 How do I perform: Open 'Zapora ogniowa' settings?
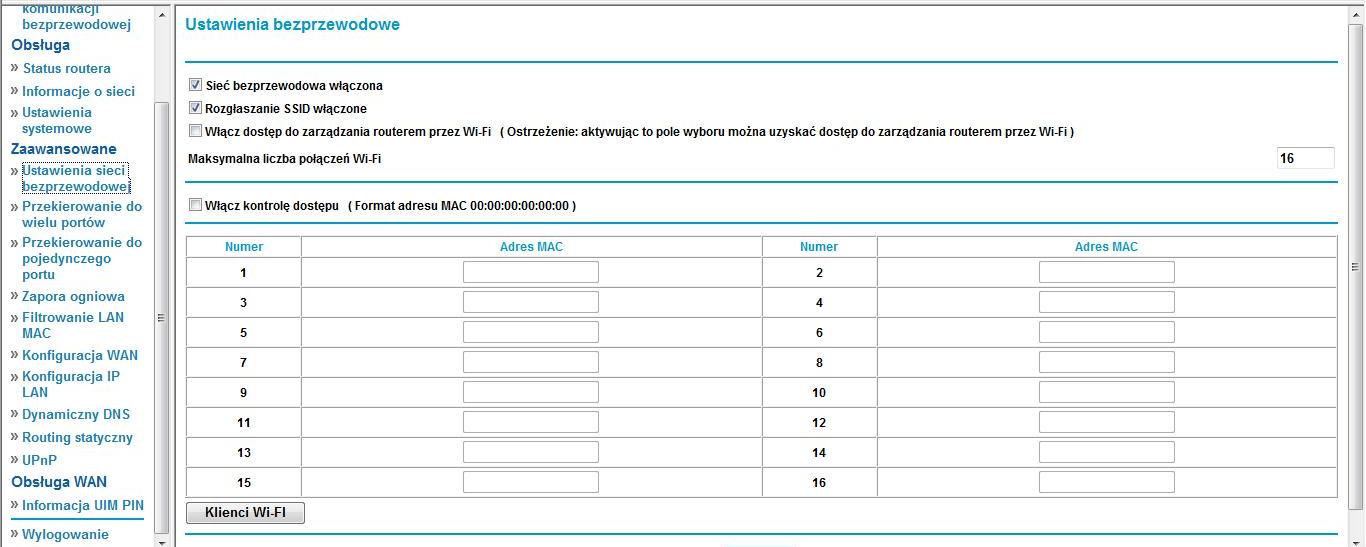coord(73,296)
